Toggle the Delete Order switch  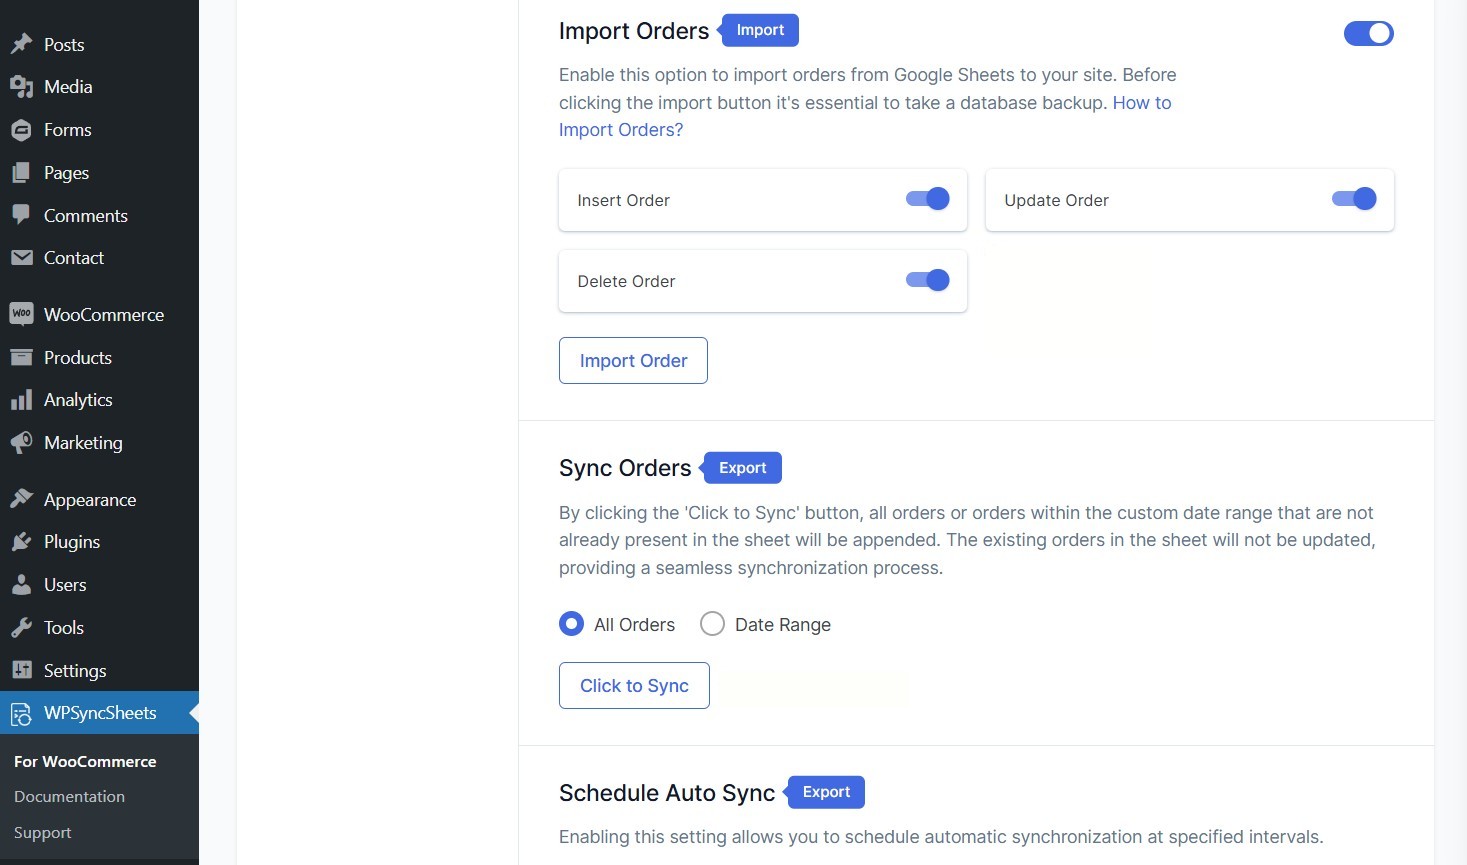click(x=927, y=280)
